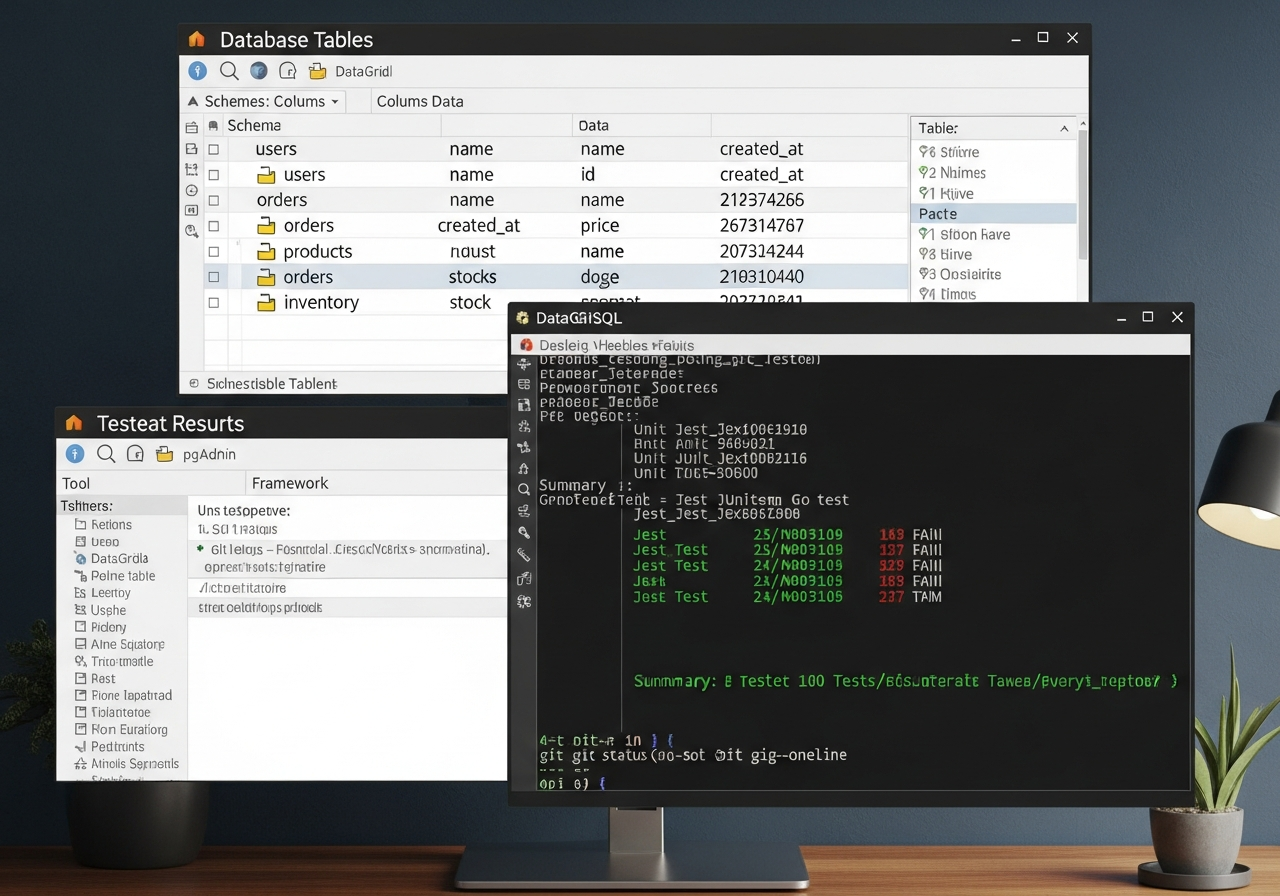
Task: Click the blue info icon in Database Tables toolbar
Action: pos(198,71)
